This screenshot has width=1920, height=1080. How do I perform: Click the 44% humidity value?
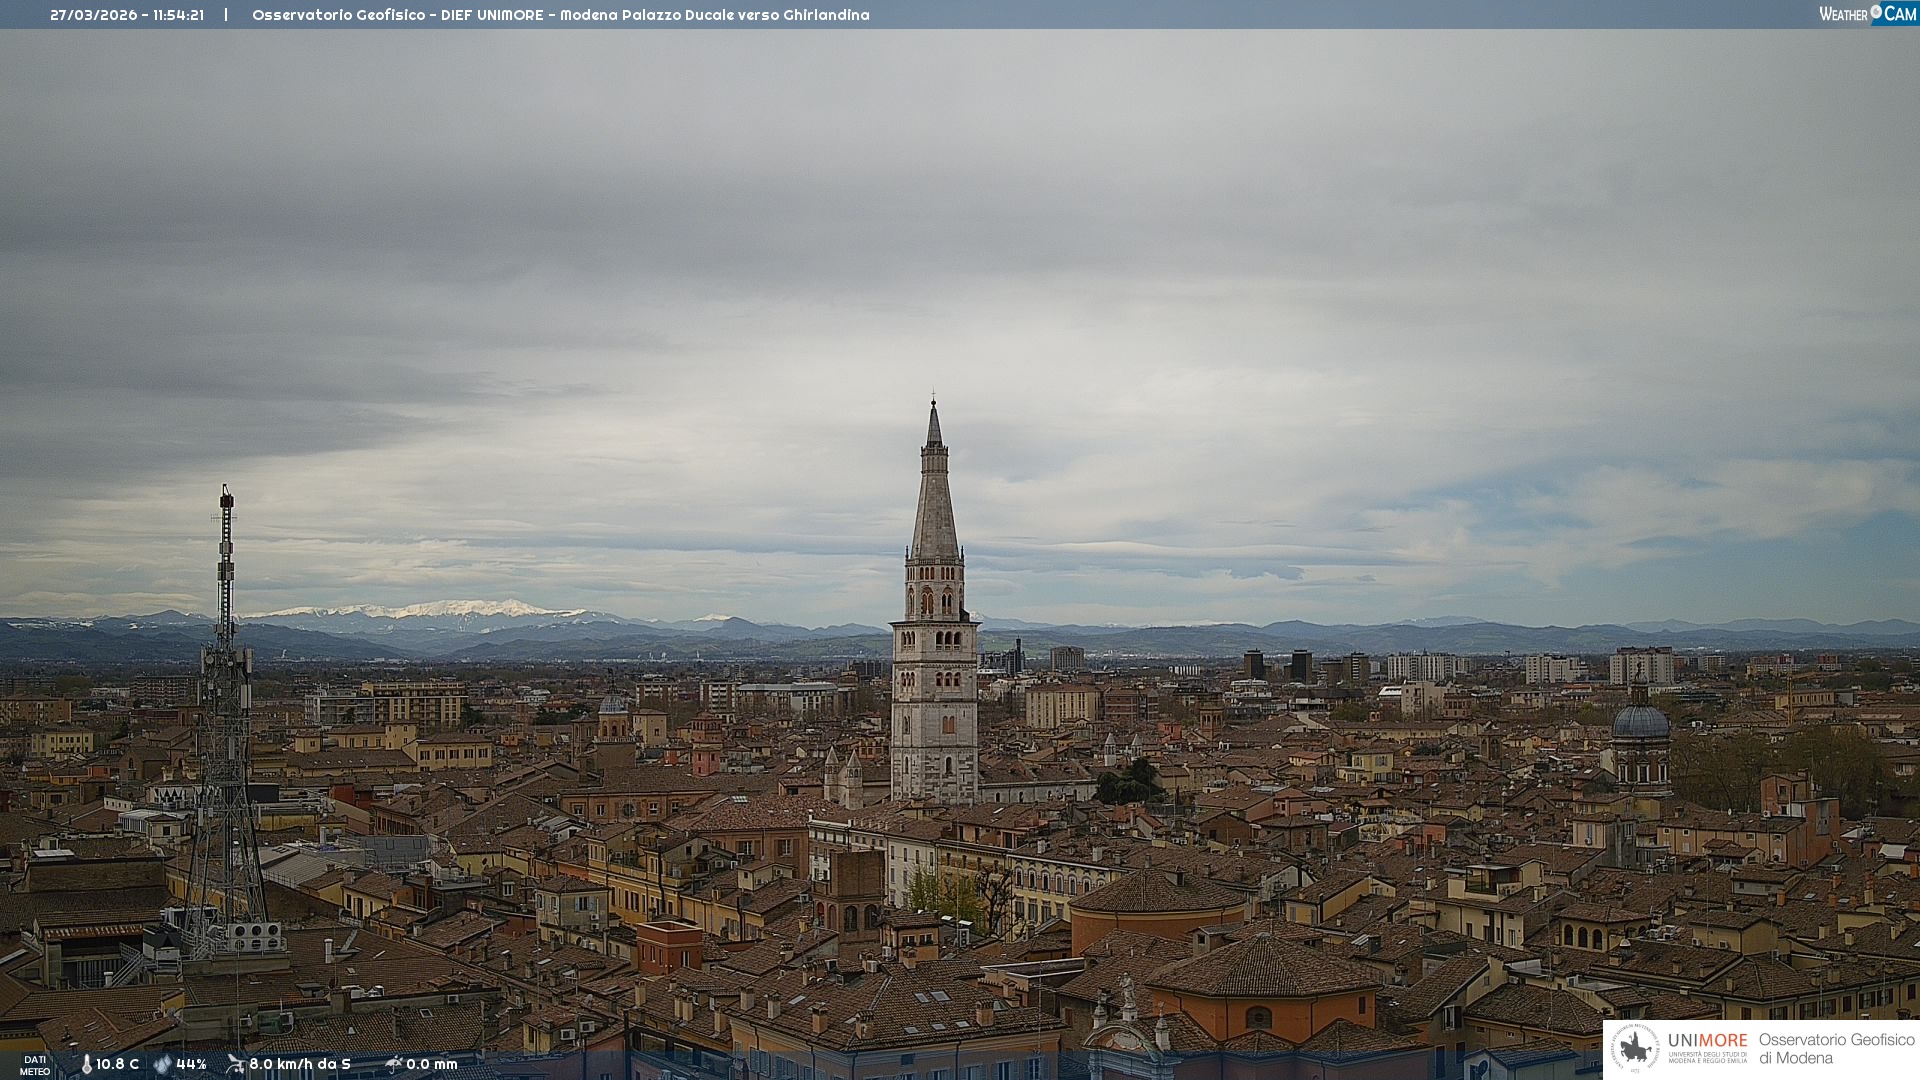(191, 1065)
